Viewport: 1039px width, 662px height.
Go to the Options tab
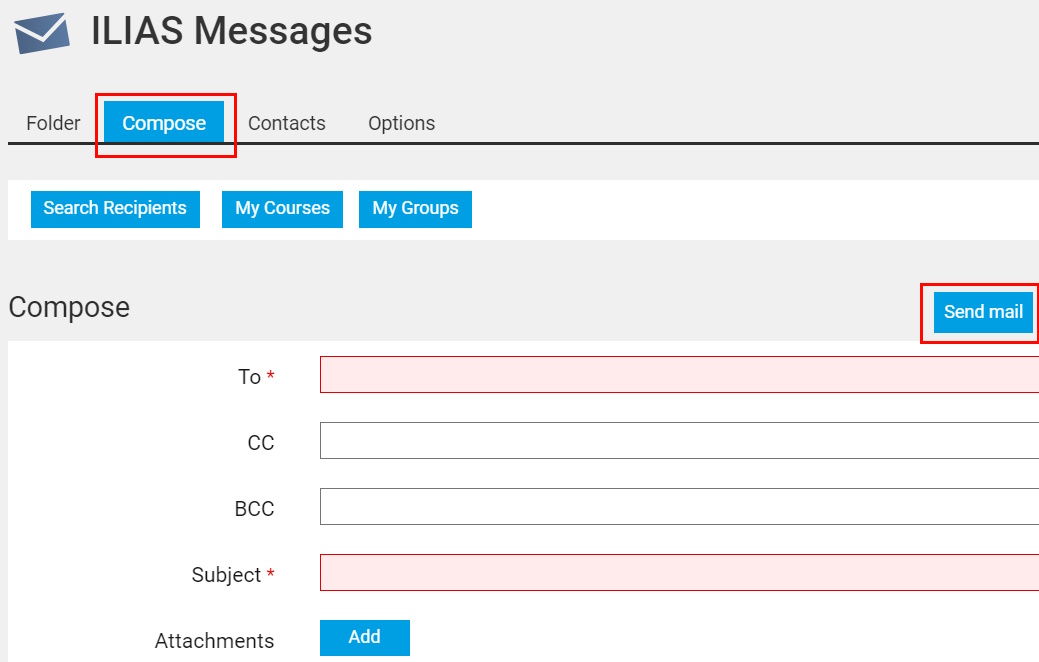coord(401,123)
